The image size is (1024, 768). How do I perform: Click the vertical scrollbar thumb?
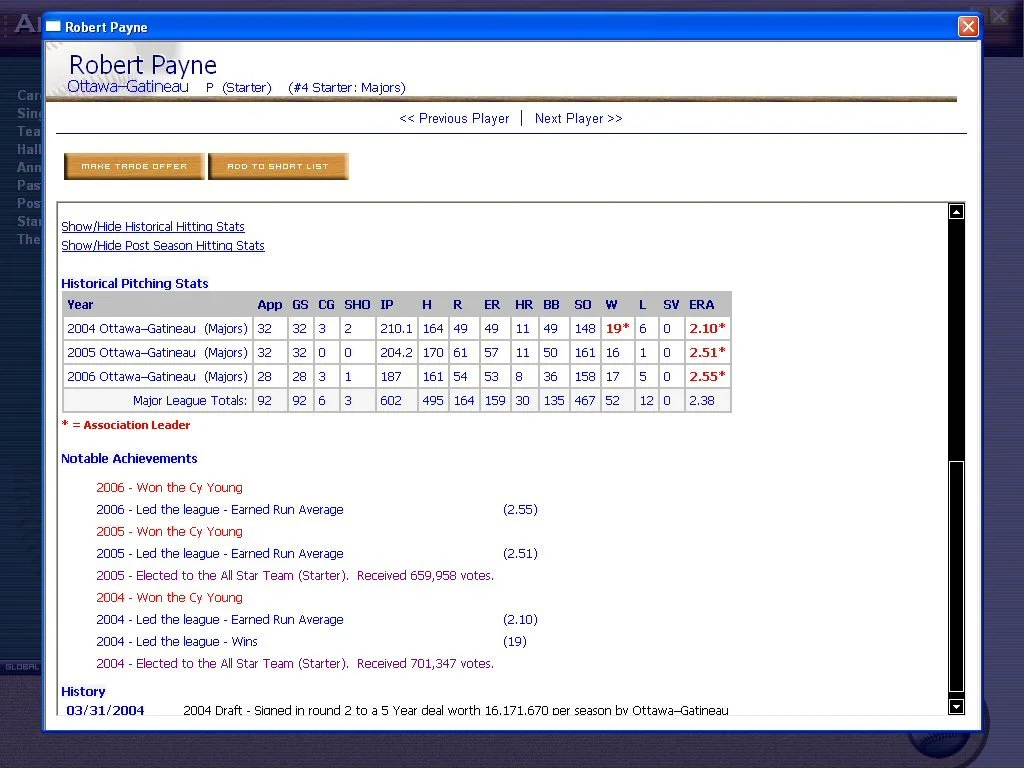pos(956,575)
